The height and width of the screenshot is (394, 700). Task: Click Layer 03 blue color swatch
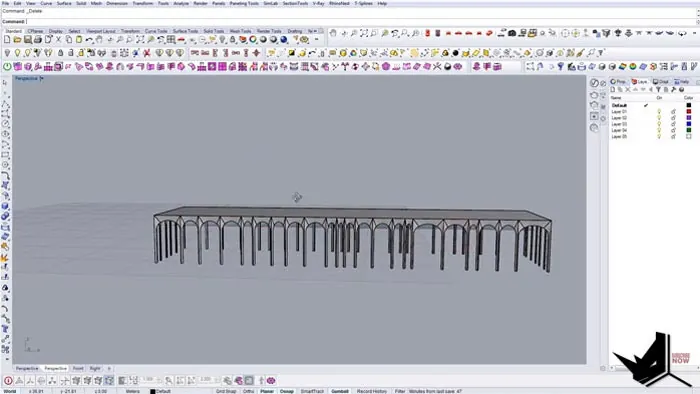click(688, 124)
